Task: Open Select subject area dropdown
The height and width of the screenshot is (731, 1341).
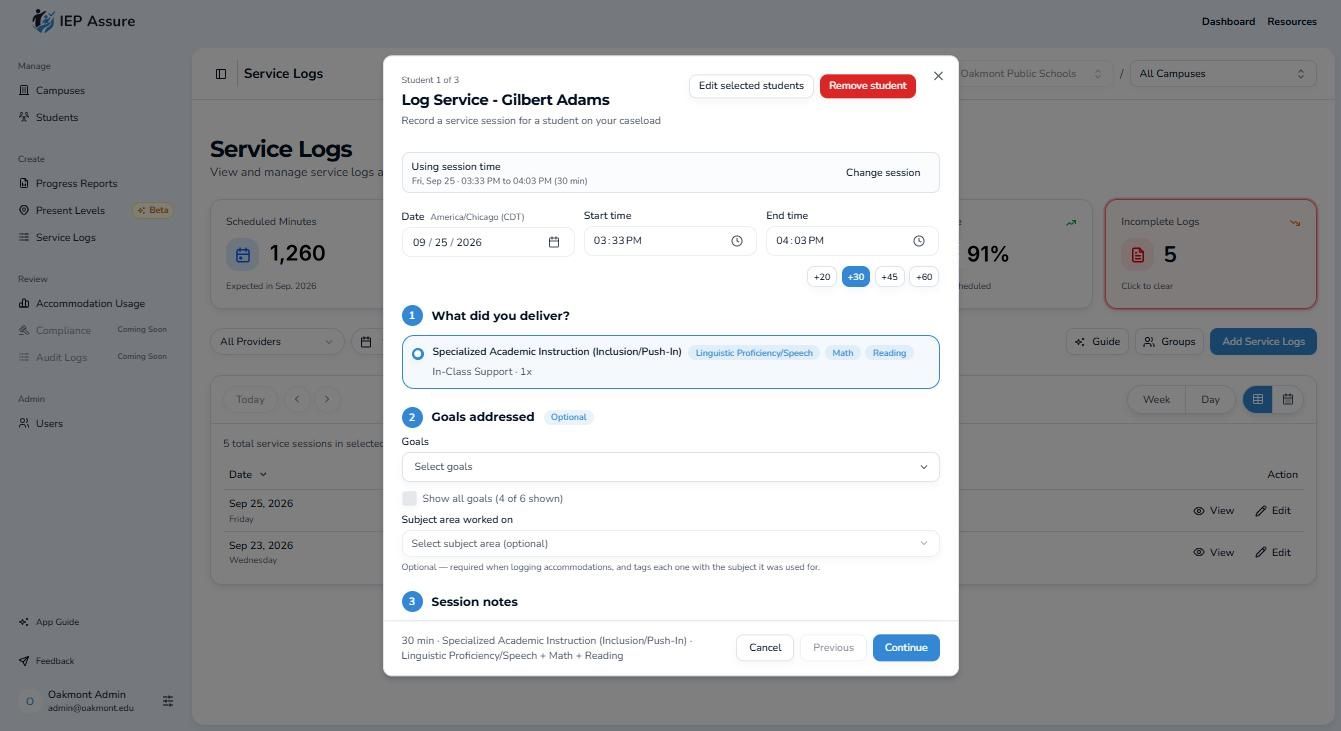Action: (670, 544)
